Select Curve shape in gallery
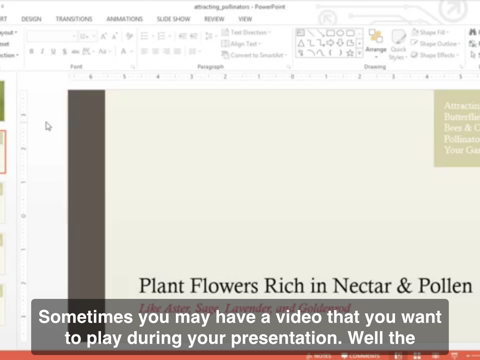The height and width of the screenshot is (360, 480). [x=321, y=53]
